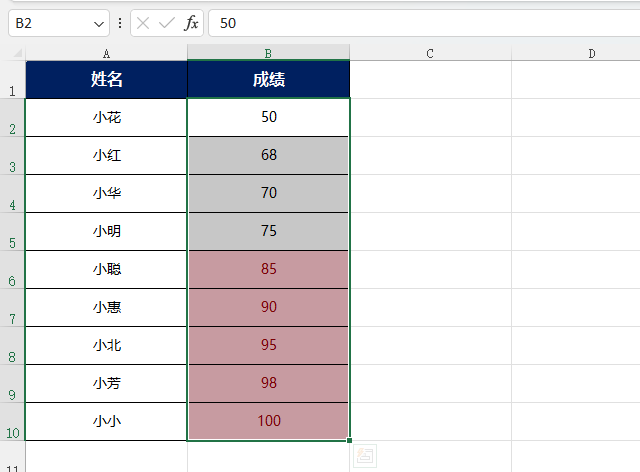Select row 5 header
The height and width of the screenshot is (472, 640).
point(12,232)
